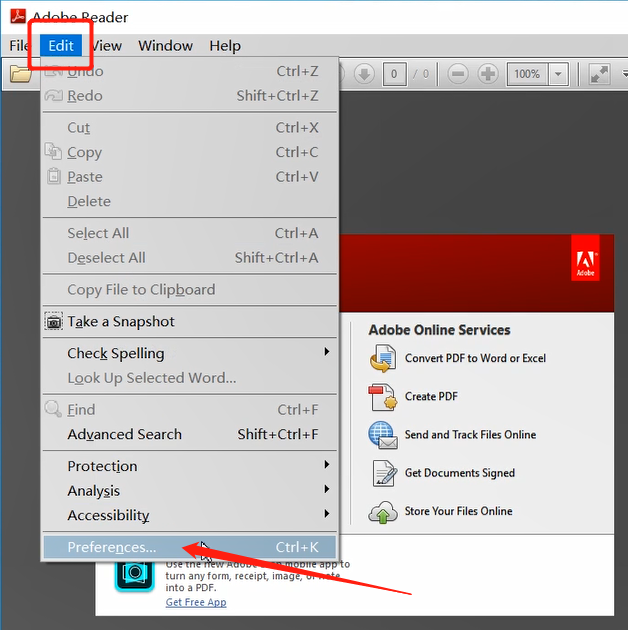This screenshot has height=630, width=628.
Task: Click the next page down-arrow icon
Action: pos(364,74)
